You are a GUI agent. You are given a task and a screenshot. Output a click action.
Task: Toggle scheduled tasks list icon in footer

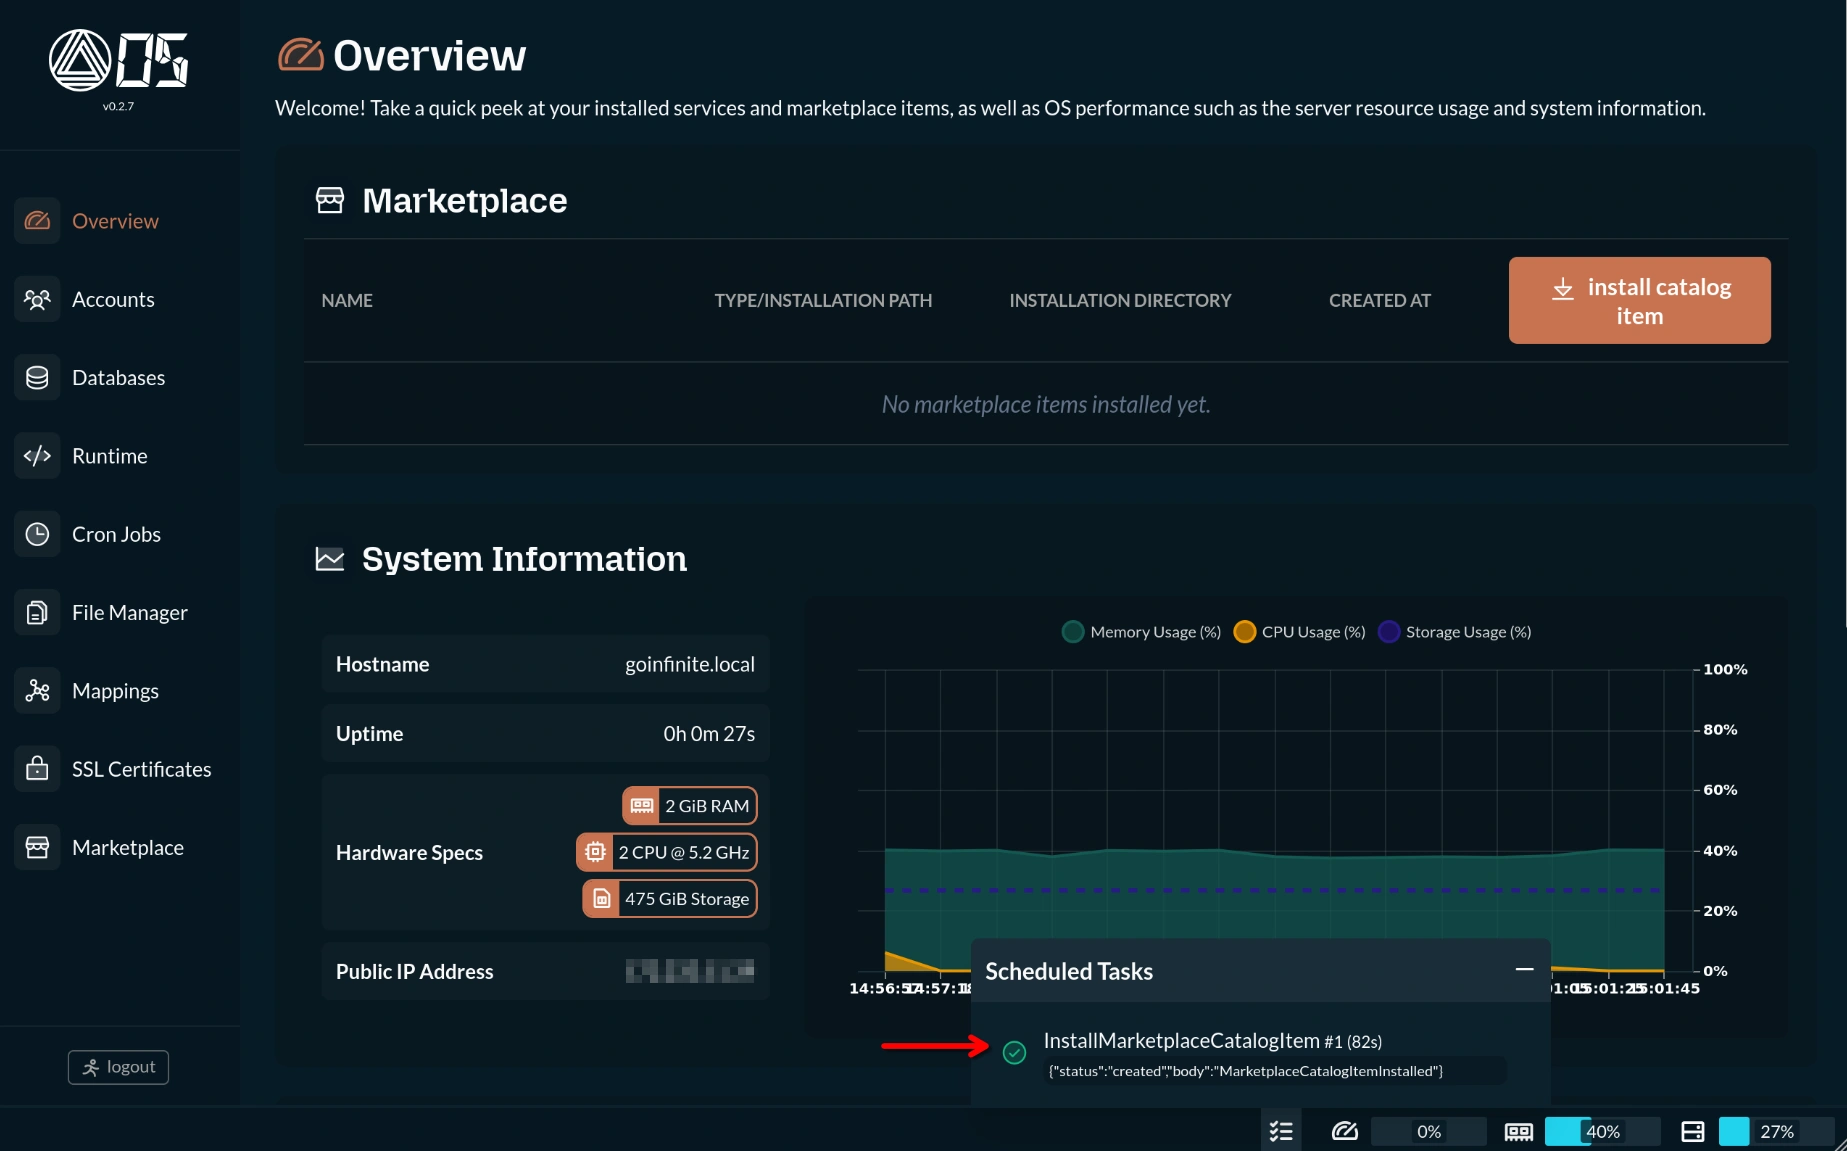(1281, 1131)
